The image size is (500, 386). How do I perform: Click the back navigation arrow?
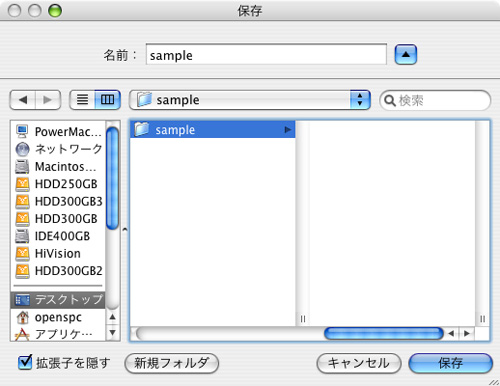tap(23, 100)
